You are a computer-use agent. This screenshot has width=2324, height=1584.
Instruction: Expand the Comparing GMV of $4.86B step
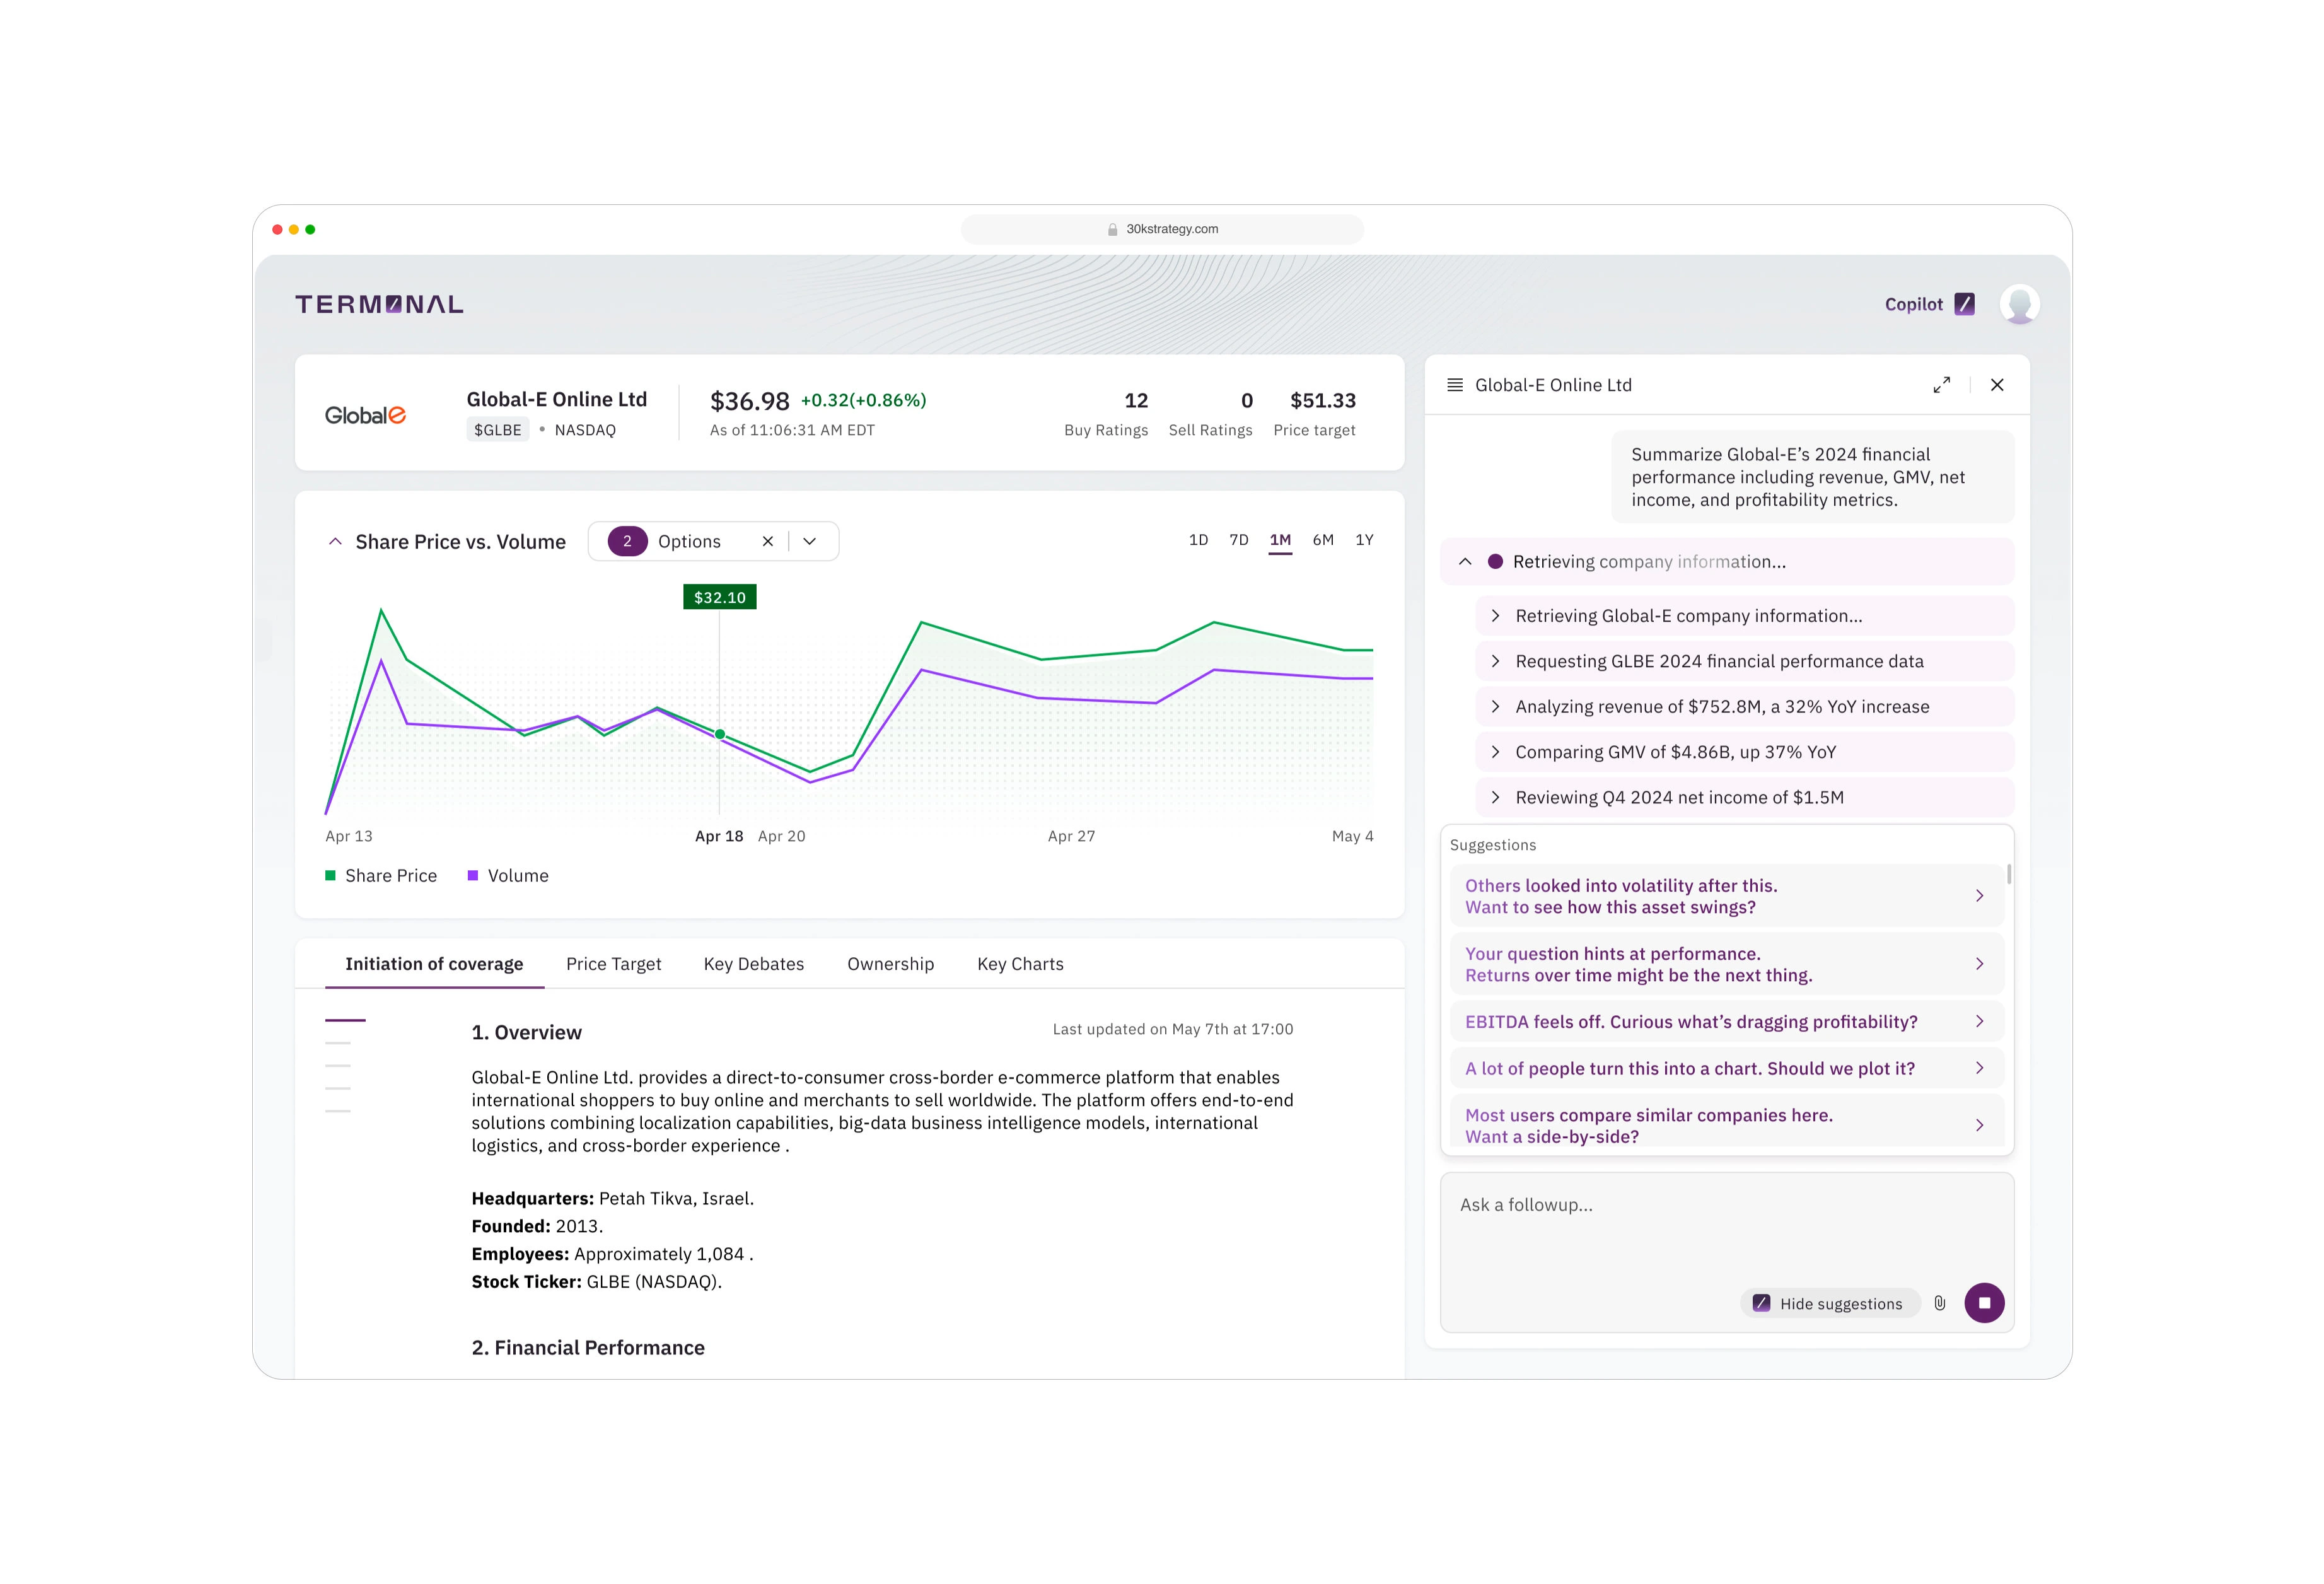coord(1496,752)
